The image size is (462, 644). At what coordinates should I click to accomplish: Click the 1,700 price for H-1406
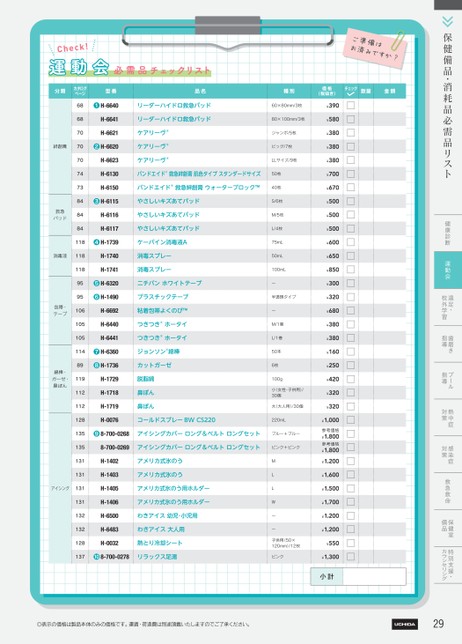(331, 502)
